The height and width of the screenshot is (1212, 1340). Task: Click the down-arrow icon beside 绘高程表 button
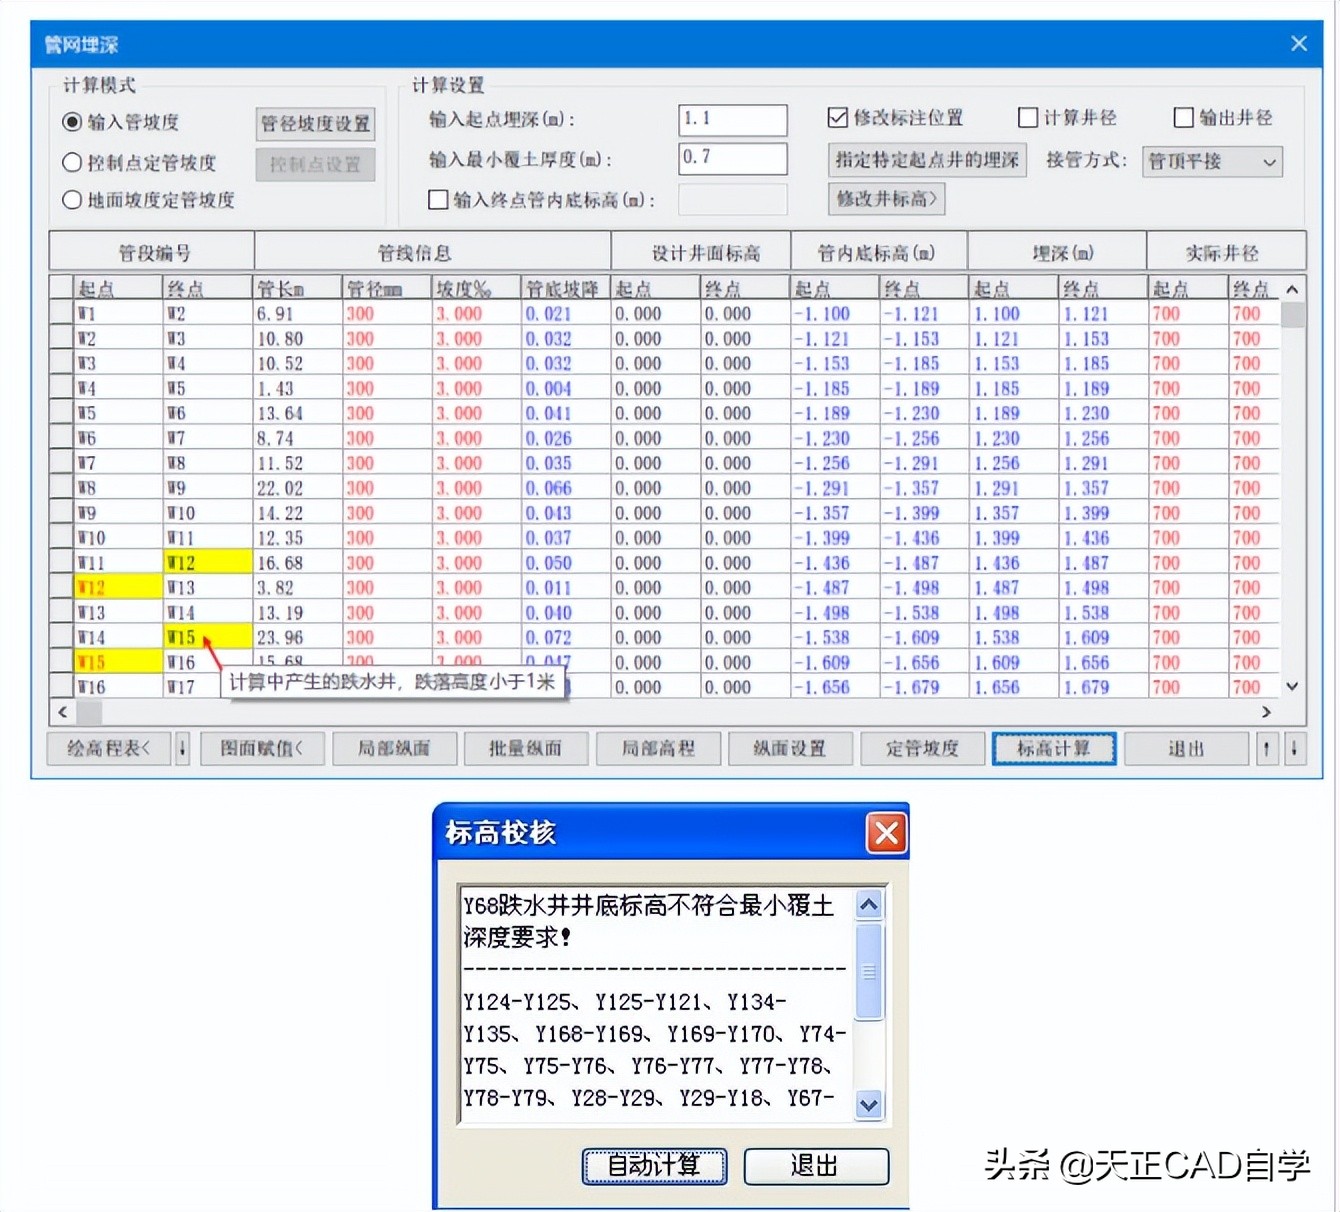point(181,748)
